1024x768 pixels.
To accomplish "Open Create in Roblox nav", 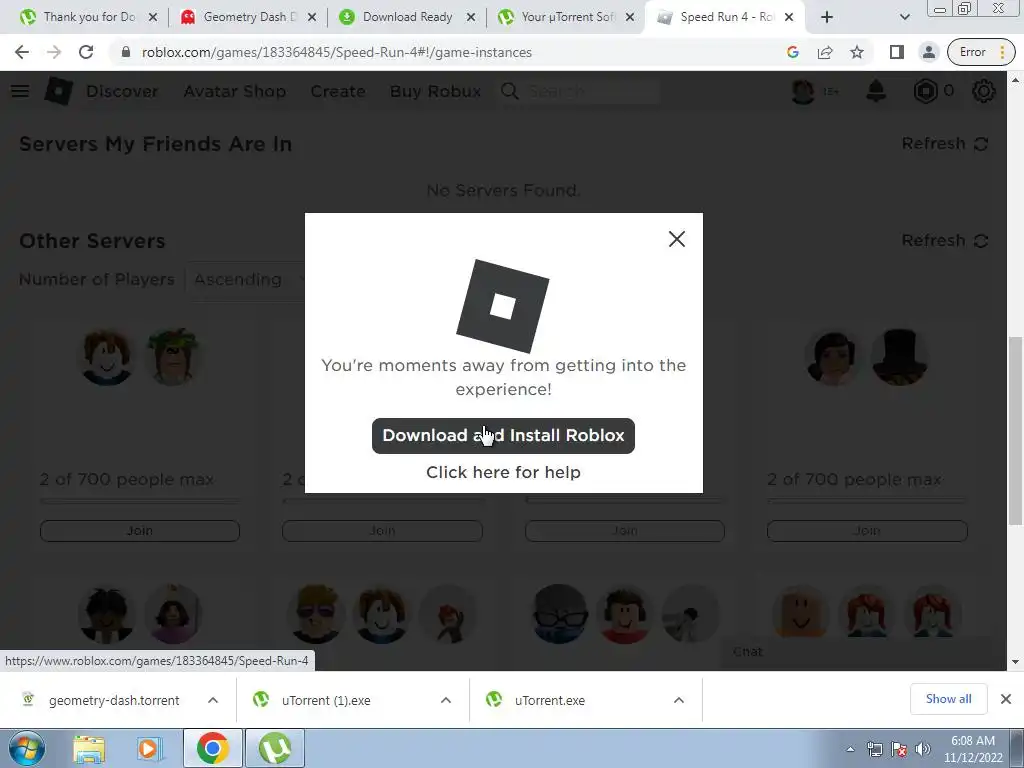I will 338,91.
